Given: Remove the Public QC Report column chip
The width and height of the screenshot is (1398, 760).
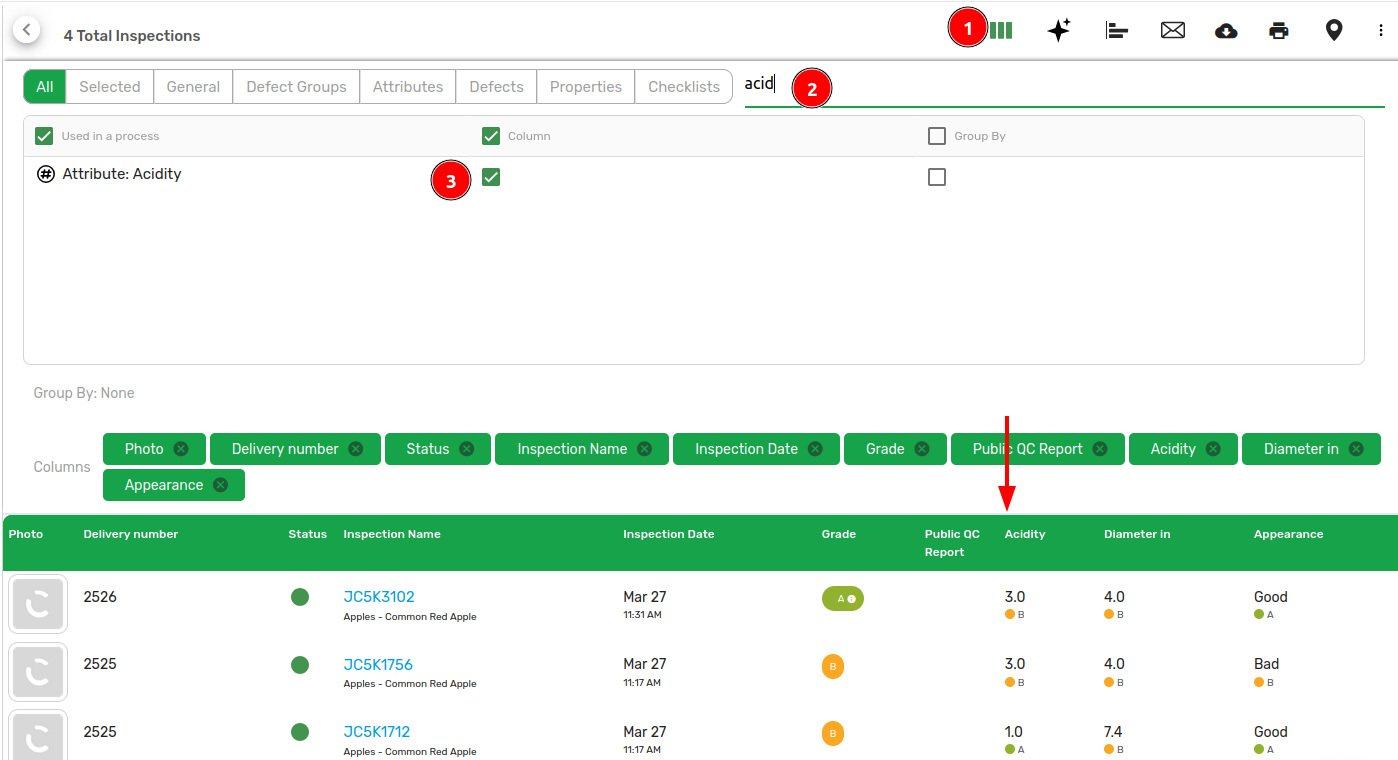Looking at the screenshot, I should click(1100, 449).
